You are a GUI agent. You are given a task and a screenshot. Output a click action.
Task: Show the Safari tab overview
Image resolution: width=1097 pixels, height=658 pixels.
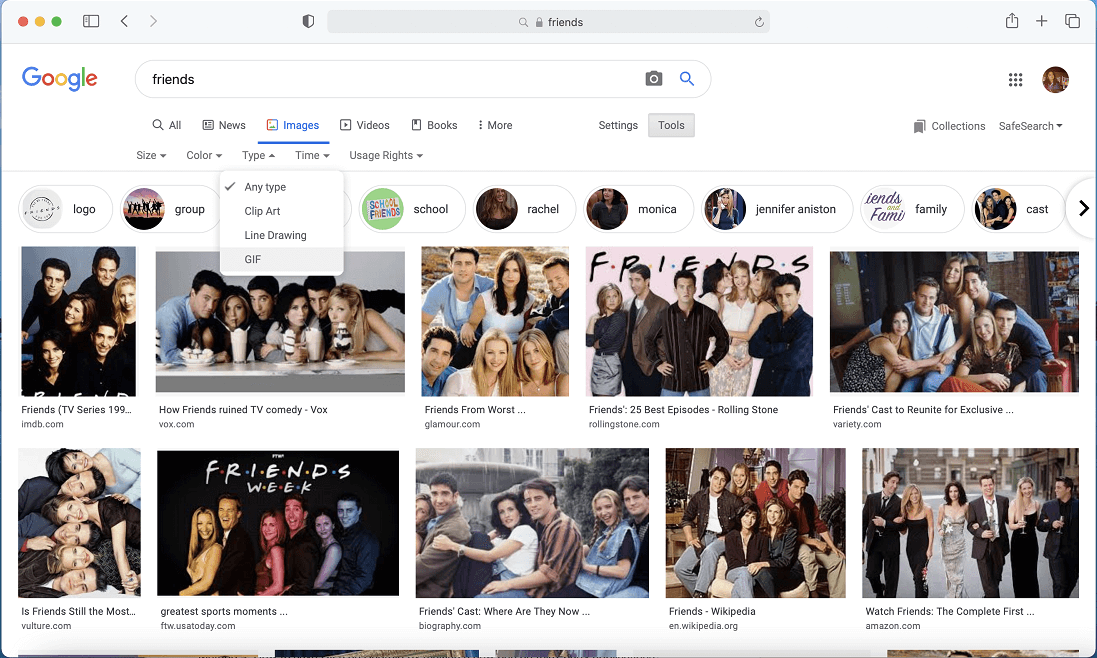1072,21
